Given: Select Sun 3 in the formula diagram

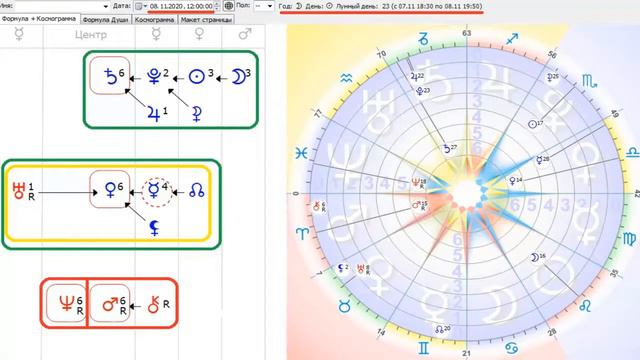Looking at the screenshot, I should [201, 76].
